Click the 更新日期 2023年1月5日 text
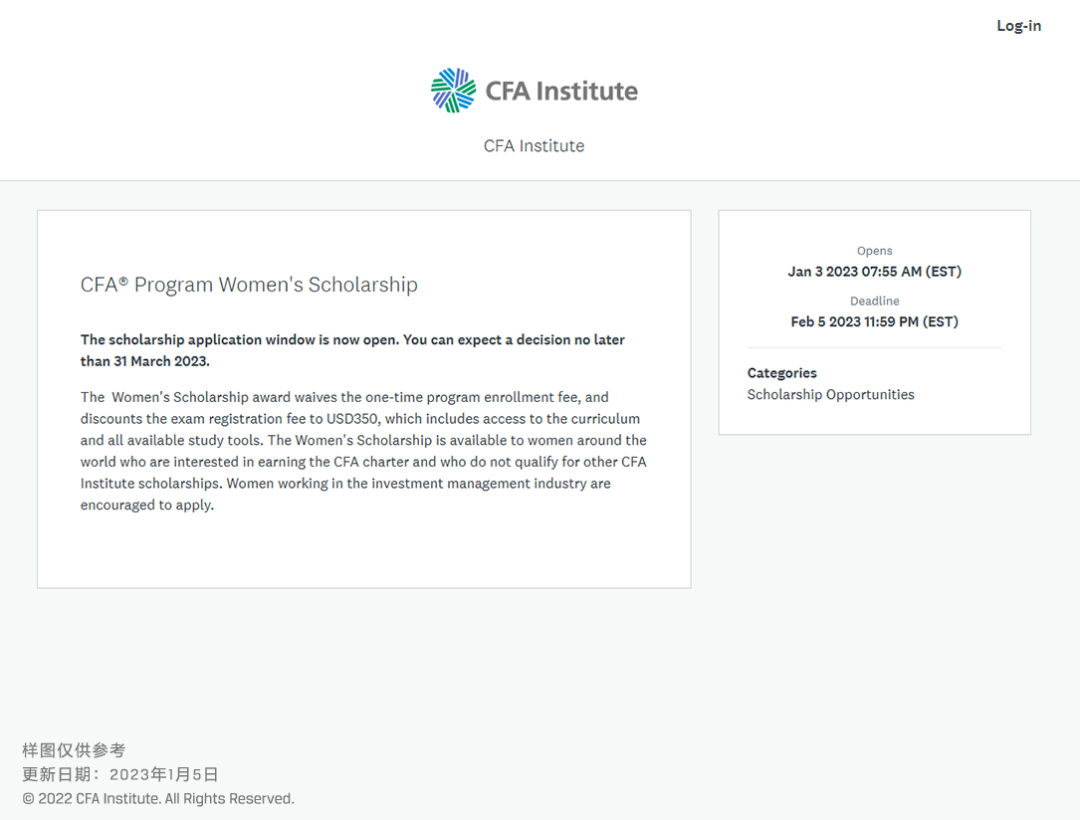1080x820 pixels. [120, 775]
